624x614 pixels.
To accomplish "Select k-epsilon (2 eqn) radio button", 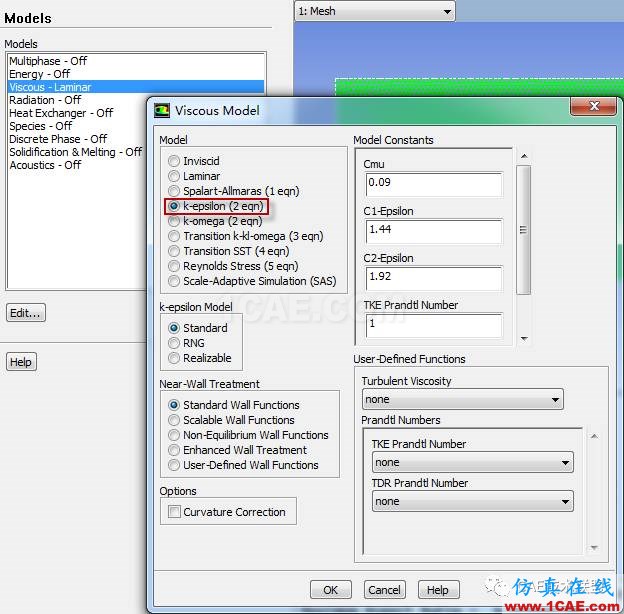I will 174,206.
